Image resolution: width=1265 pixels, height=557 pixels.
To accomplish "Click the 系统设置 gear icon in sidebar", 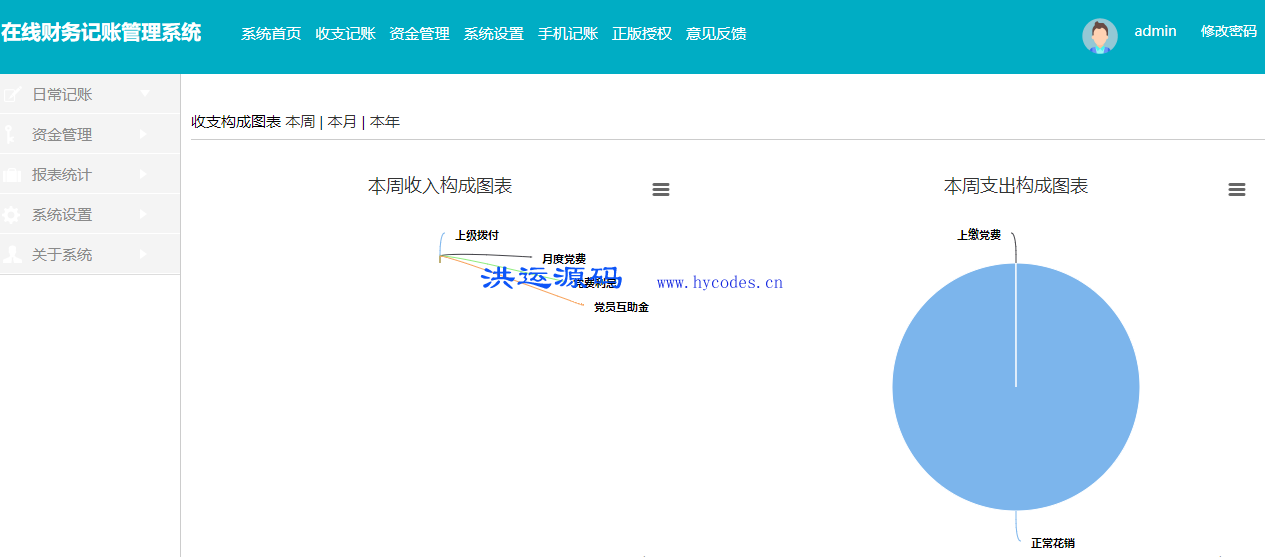I will pyautogui.click(x=12, y=214).
